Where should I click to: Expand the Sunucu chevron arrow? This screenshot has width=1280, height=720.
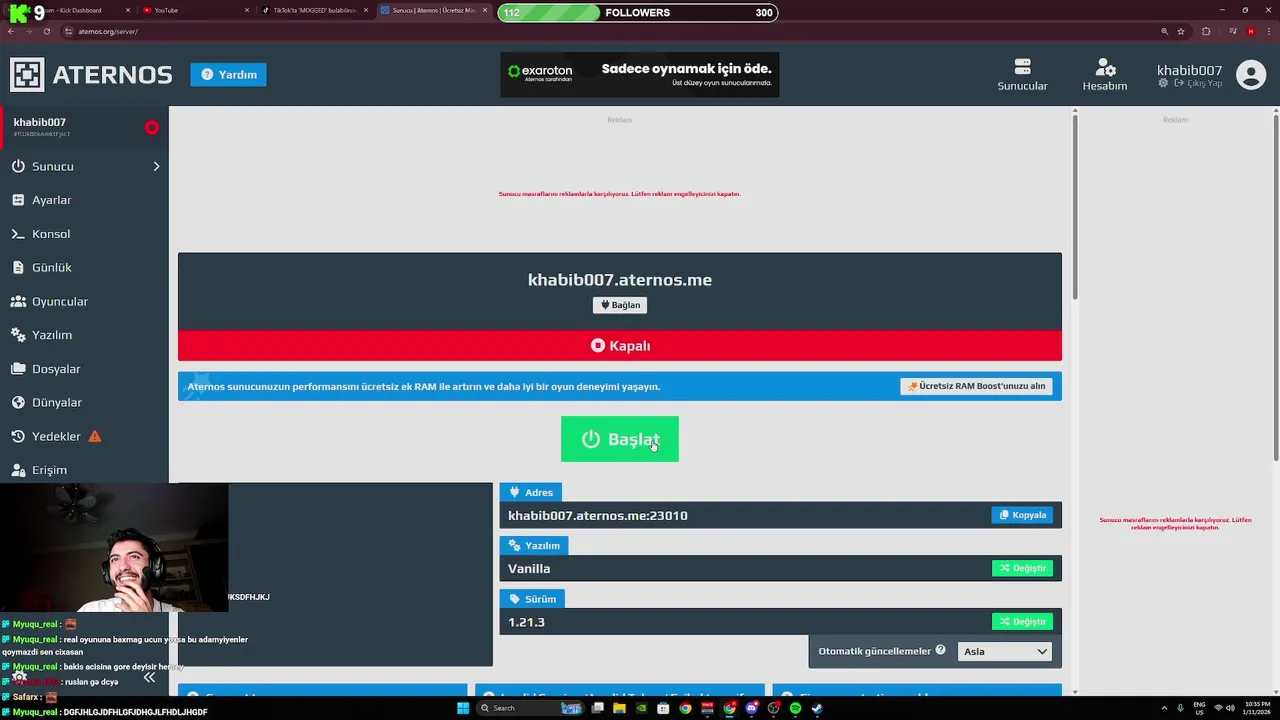point(156,166)
